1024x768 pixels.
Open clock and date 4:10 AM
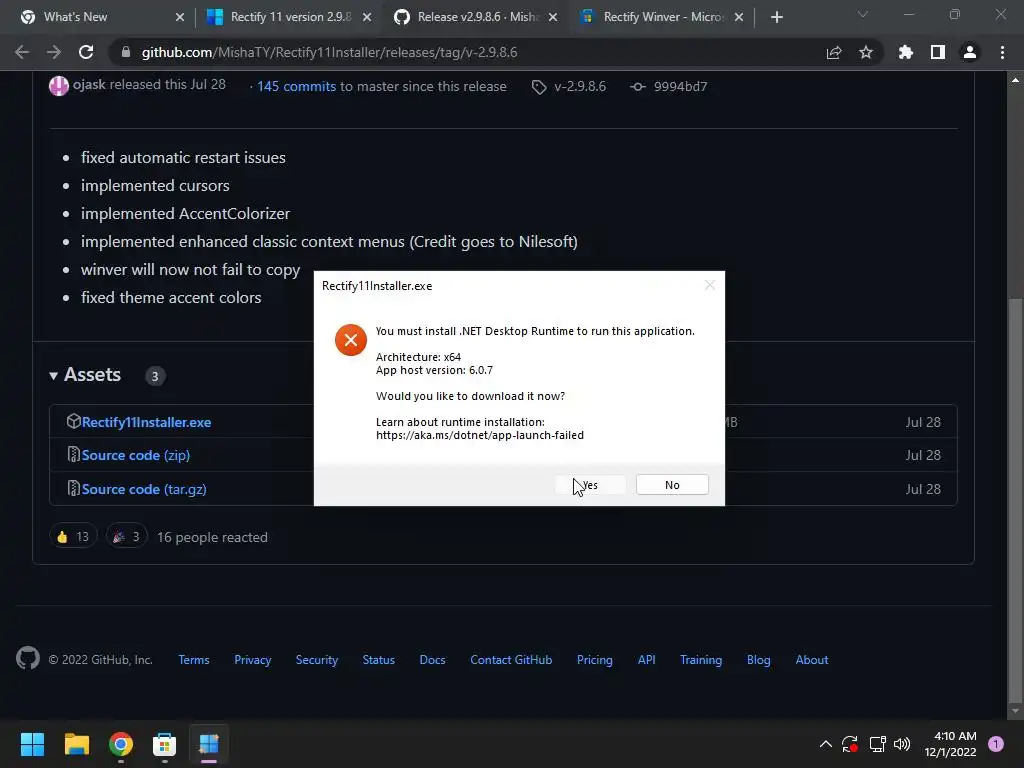pyautogui.click(x=950, y=744)
